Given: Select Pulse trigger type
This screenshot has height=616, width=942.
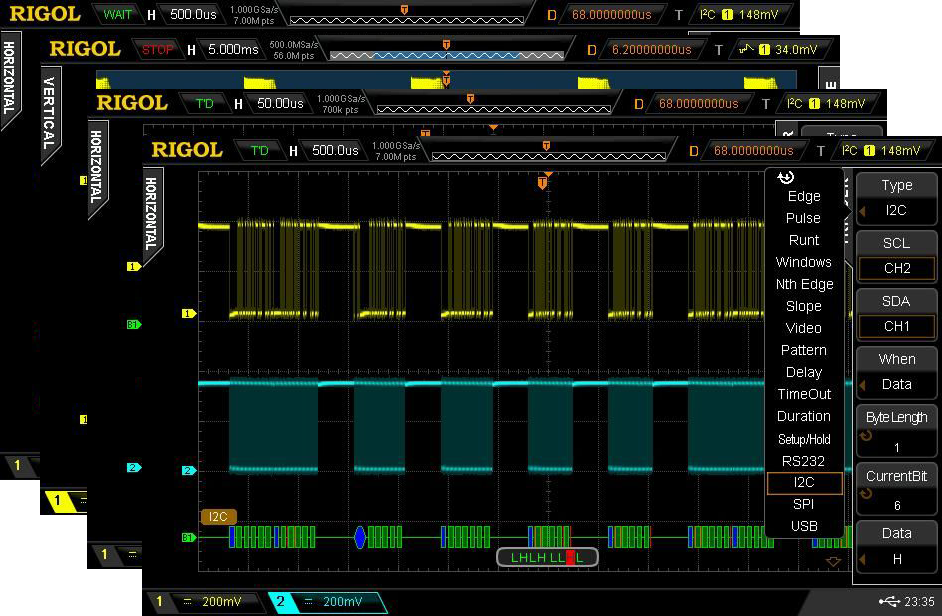Looking at the screenshot, I should 804,218.
